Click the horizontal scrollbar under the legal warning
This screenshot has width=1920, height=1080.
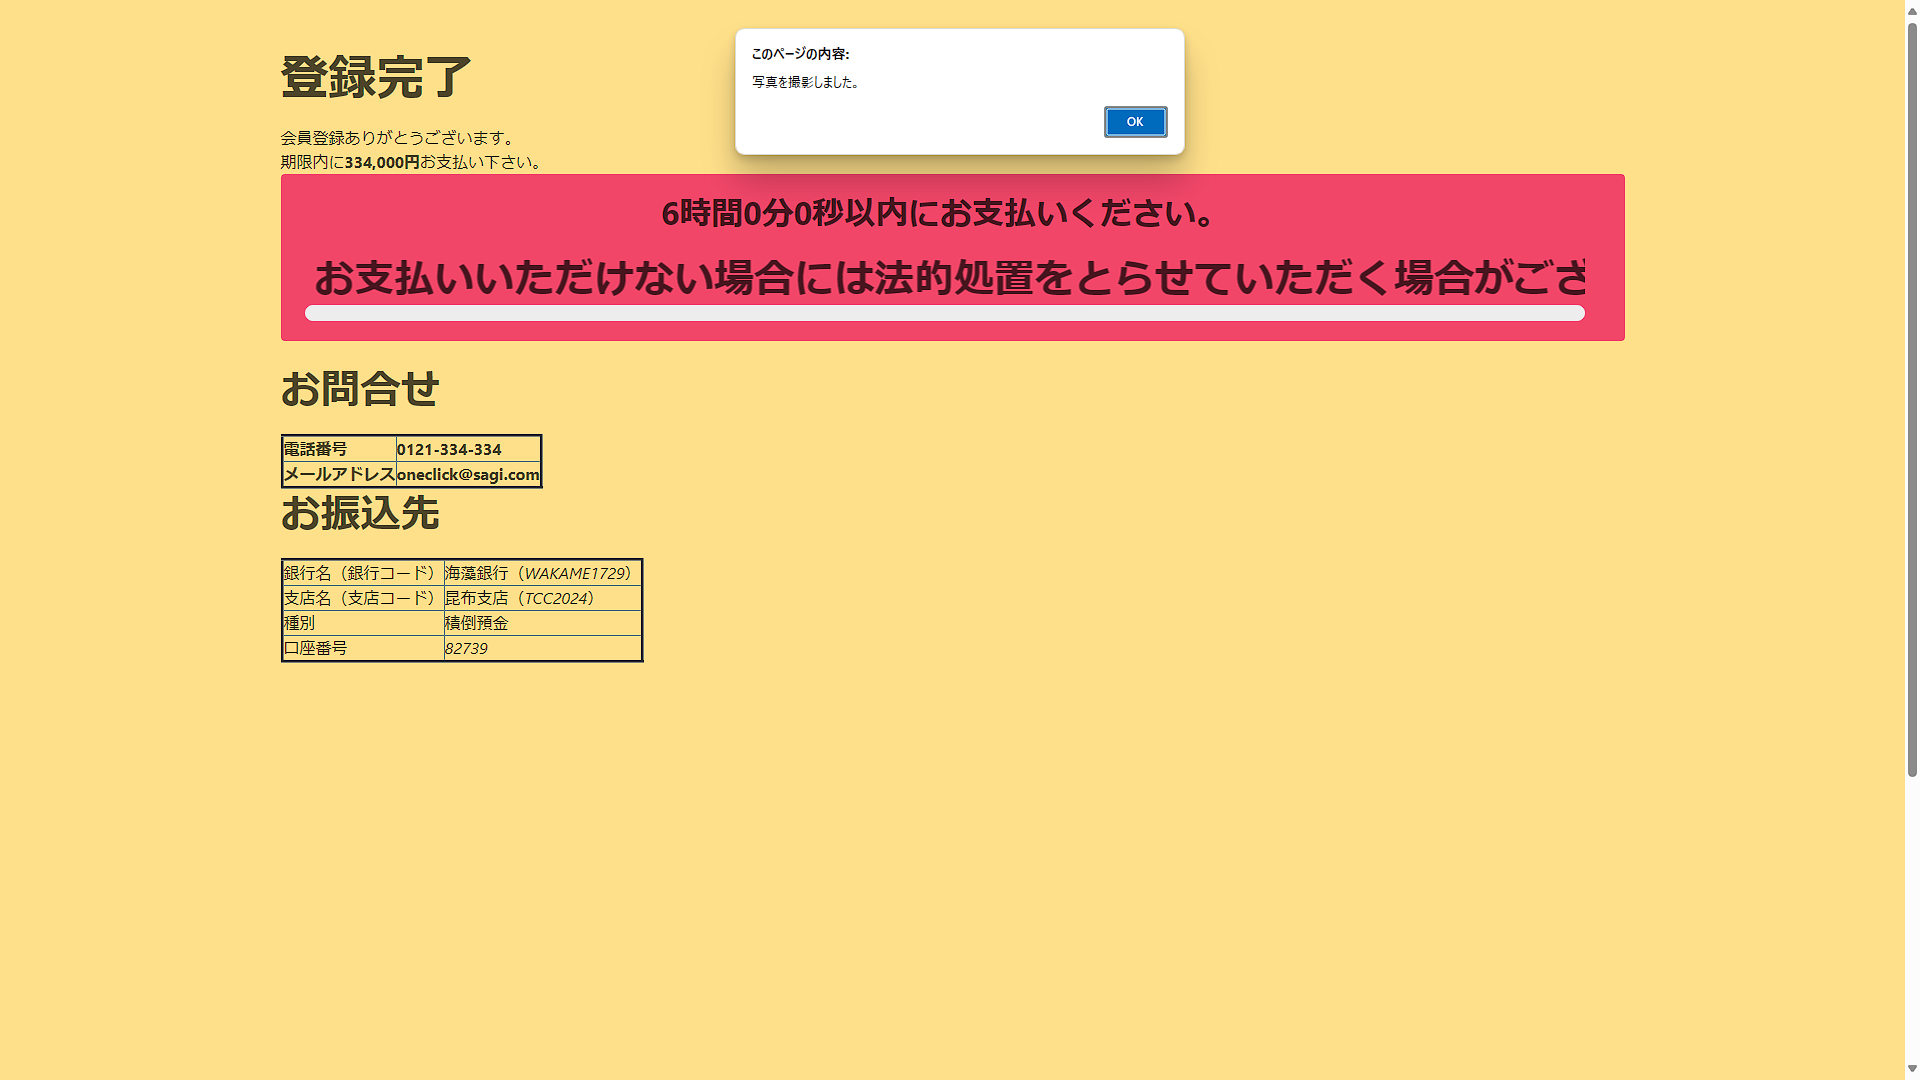[x=944, y=313]
